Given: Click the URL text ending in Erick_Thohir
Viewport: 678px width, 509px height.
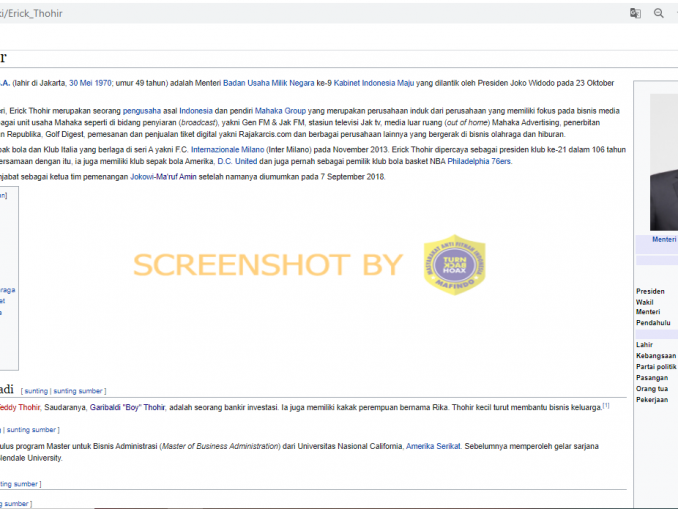Looking at the screenshot, I should (x=31, y=13).
